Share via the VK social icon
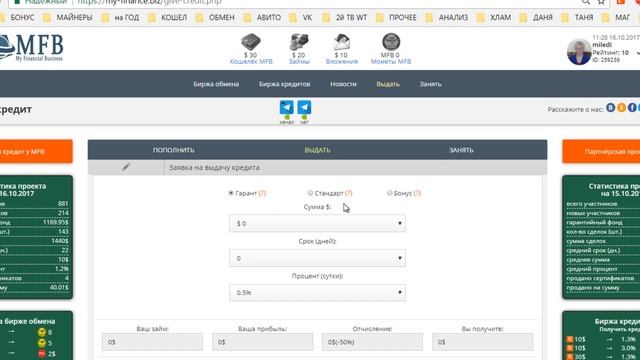The width and height of the screenshot is (640, 360). (611, 108)
